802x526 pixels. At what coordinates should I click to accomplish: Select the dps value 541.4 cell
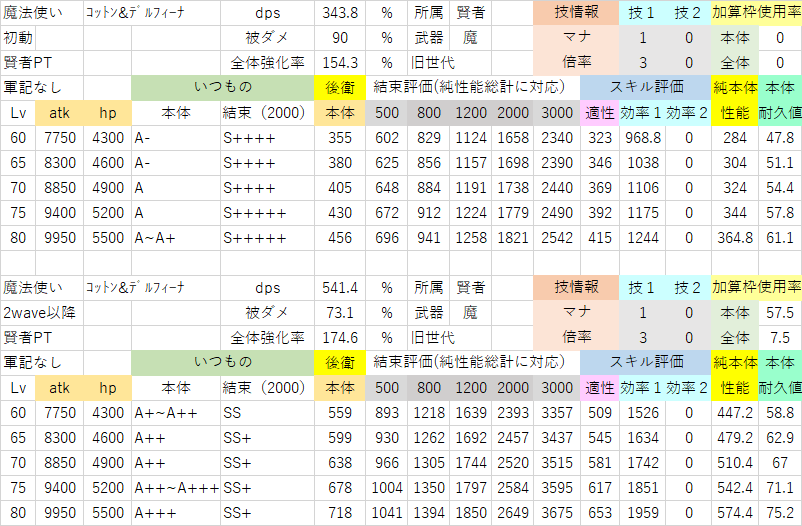tap(340, 288)
